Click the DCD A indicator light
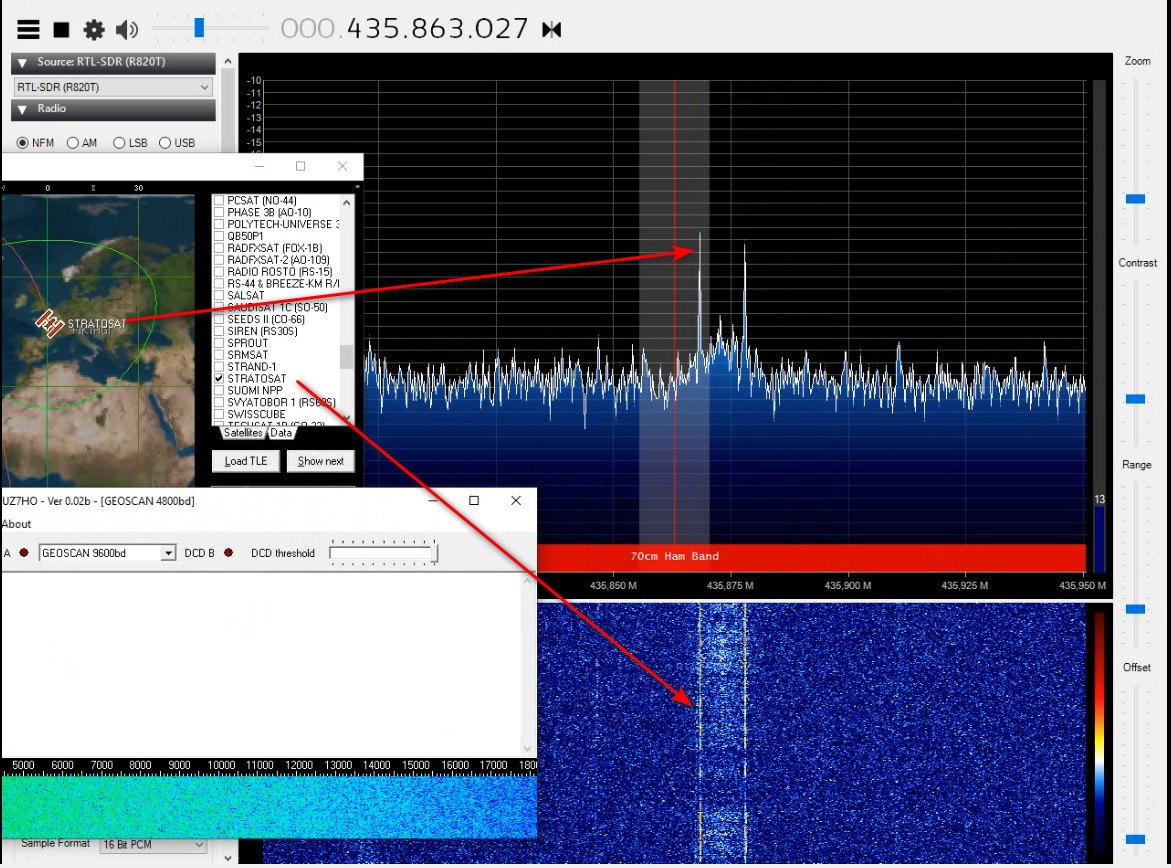The height and width of the screenshot is (868, 1171). click(24, 553)
